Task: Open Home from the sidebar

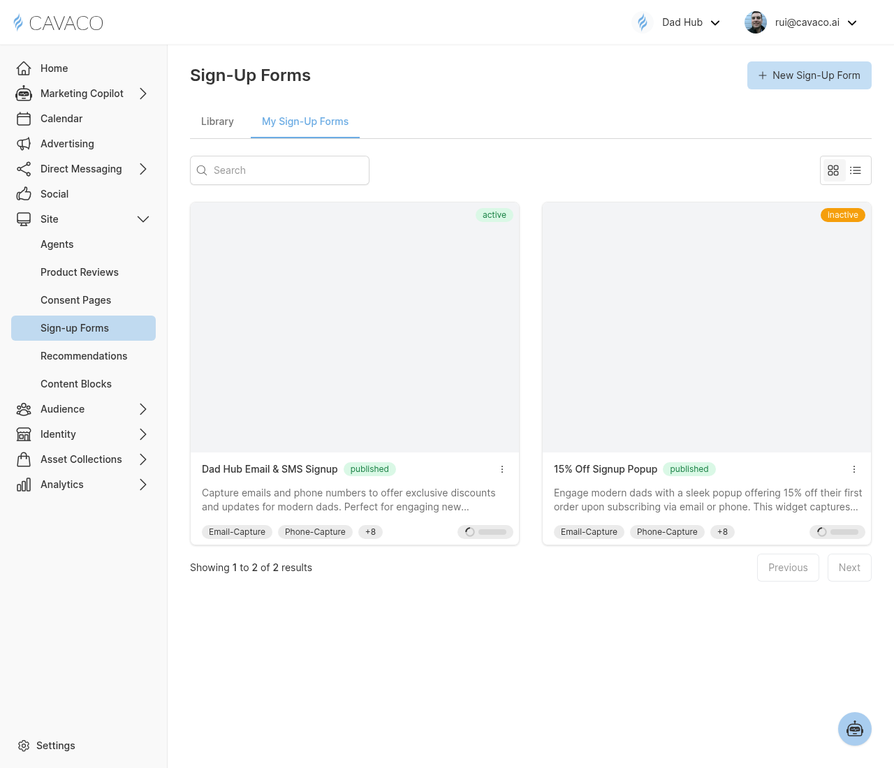Action: [x=54, y=68]
